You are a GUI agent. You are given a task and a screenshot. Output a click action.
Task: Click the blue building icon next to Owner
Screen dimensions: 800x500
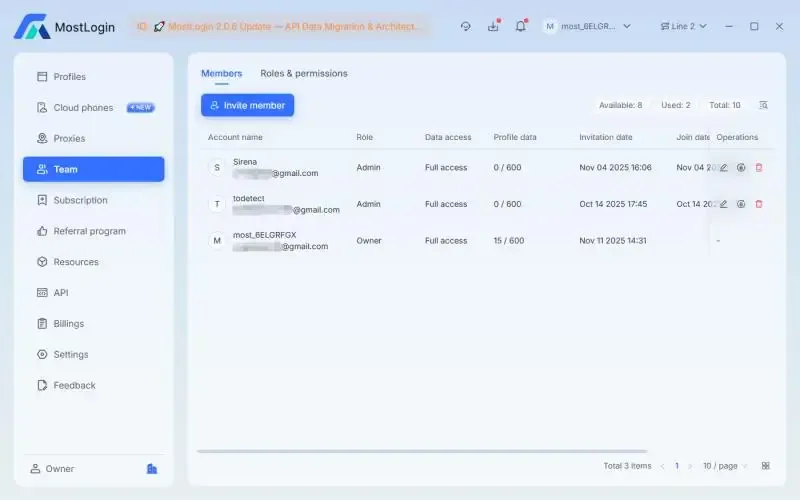tap(152, 469)
